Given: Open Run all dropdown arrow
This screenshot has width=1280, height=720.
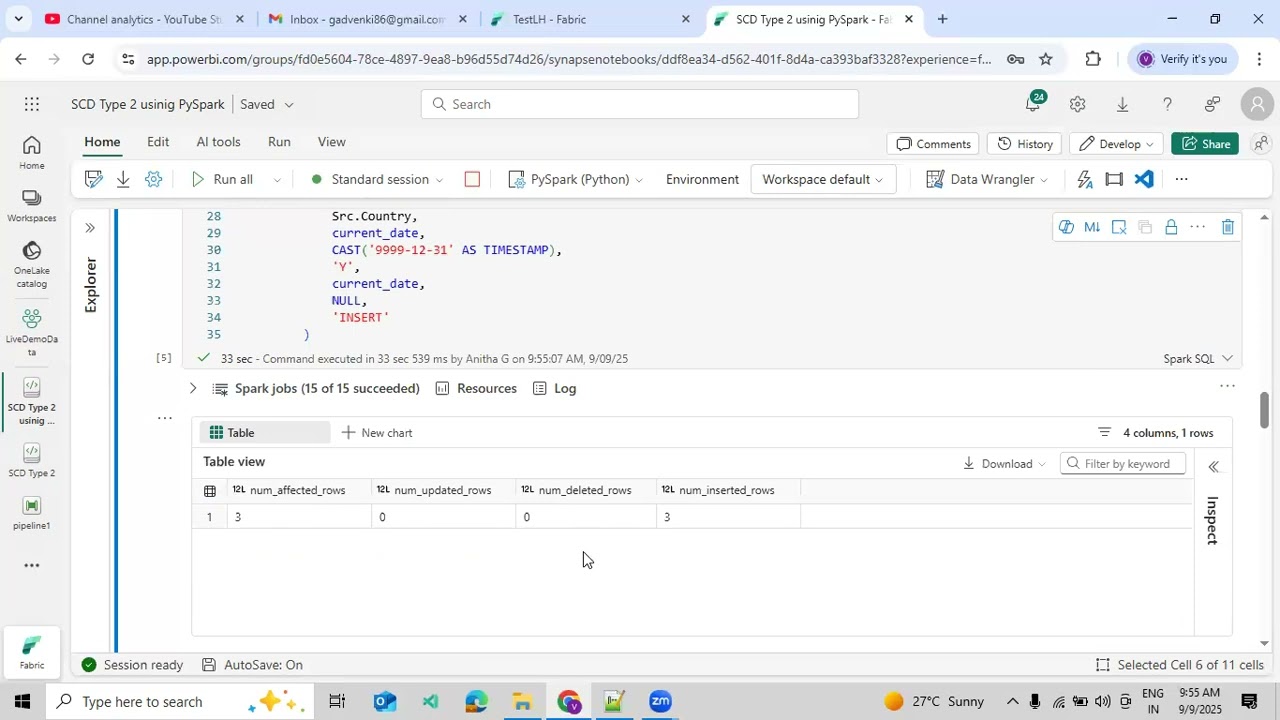Looking at the screenshot, I should [x=276, y=180].
